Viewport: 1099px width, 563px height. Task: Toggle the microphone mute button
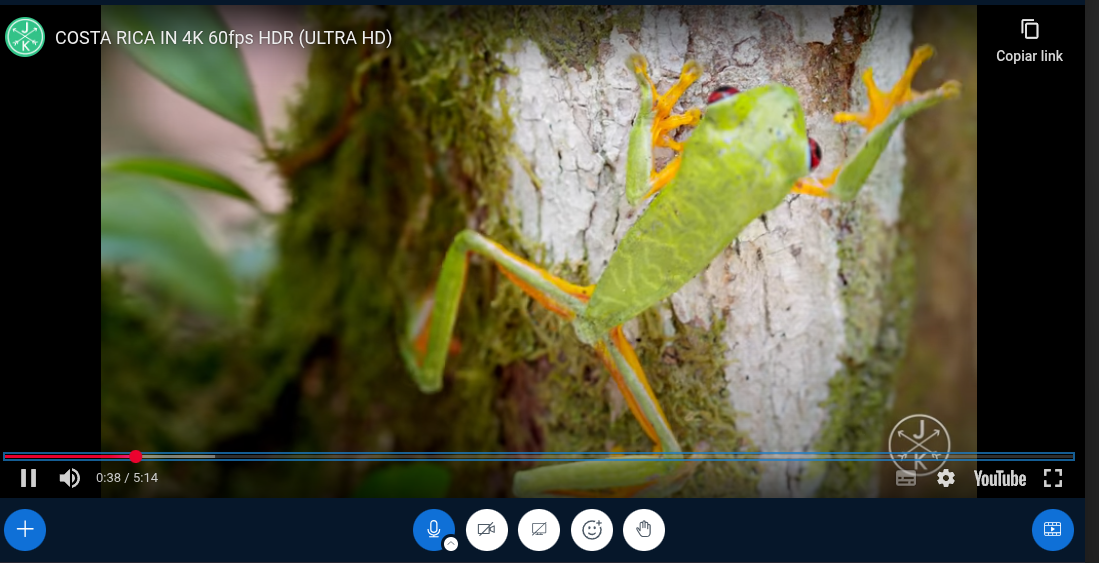coord(433,529)
